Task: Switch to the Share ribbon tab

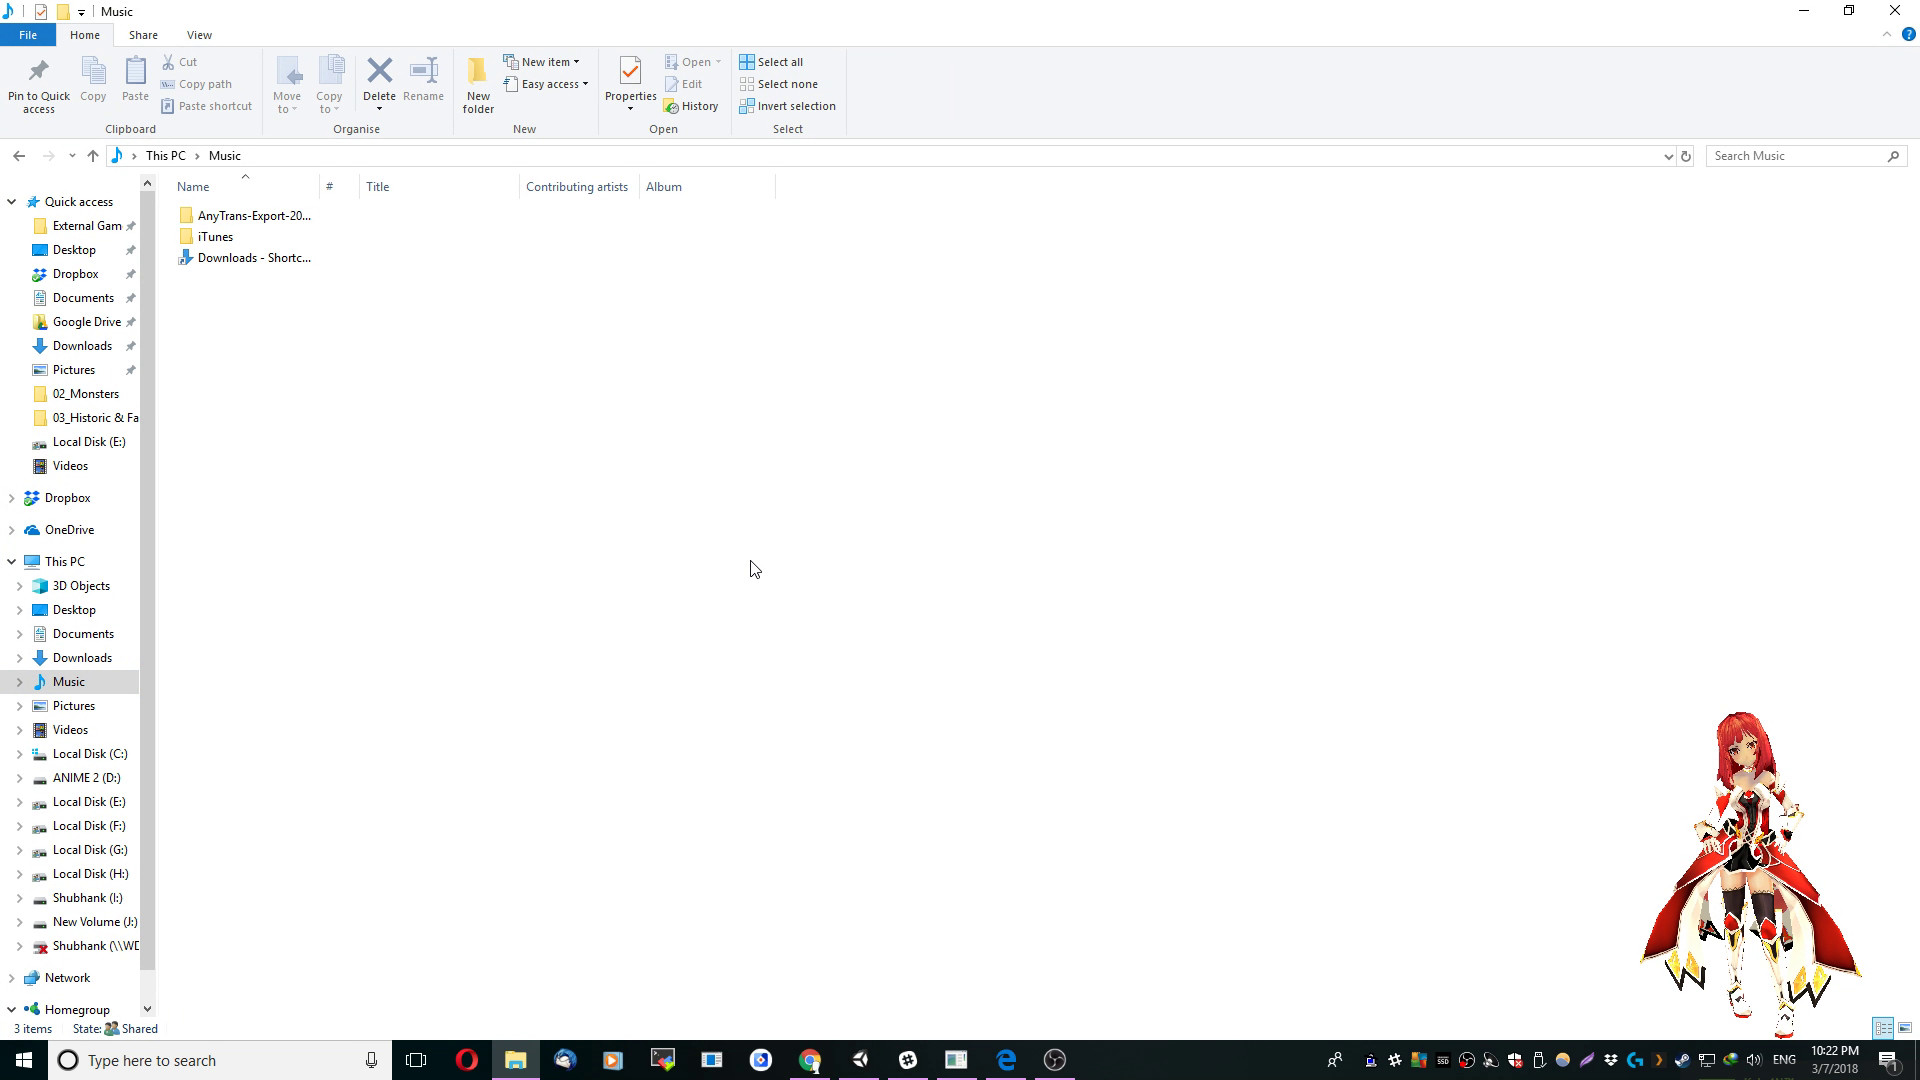Action: 143,34
